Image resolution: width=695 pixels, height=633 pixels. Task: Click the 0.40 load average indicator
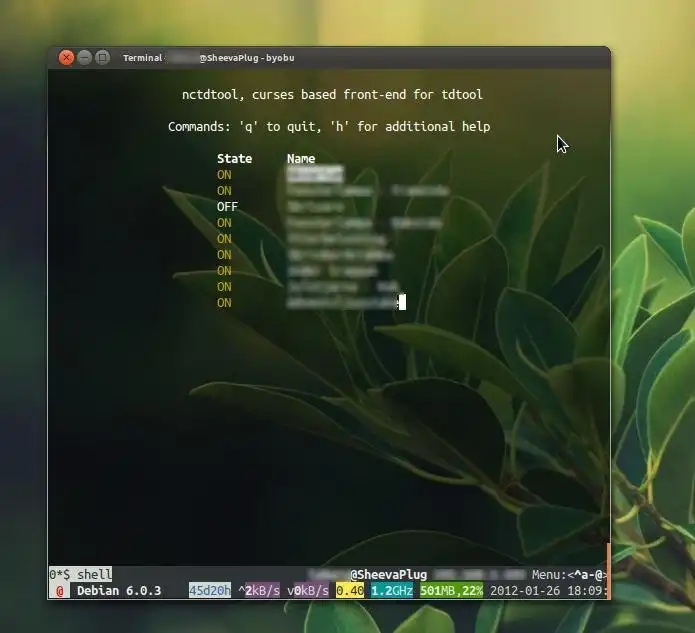coord(350,591)
